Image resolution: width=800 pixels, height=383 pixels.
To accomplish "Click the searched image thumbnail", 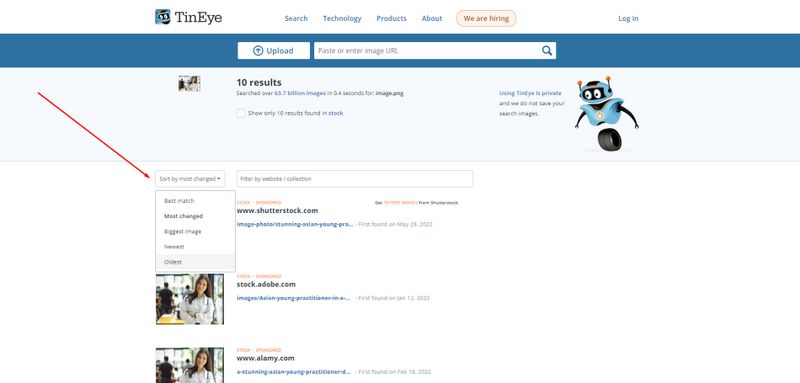I will (189, 84).
